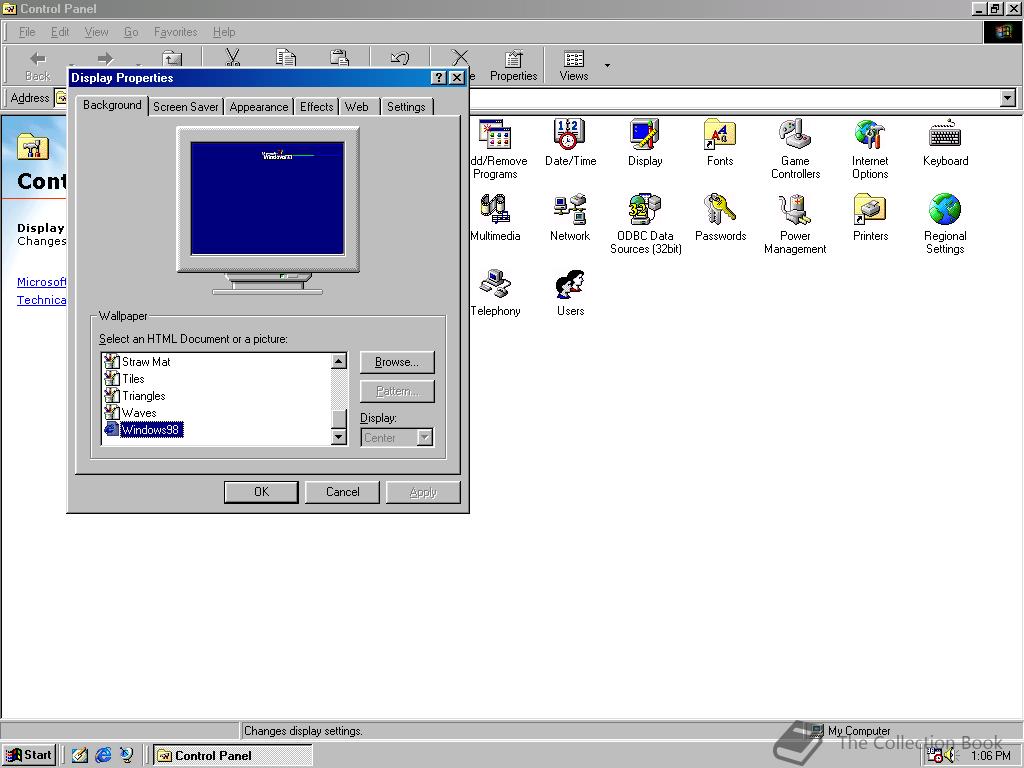The height and width of the screenshot is (768, 1024).
Task: Open the Regional Settings icon
Action: pyautogui.click(x=945, y=224)
